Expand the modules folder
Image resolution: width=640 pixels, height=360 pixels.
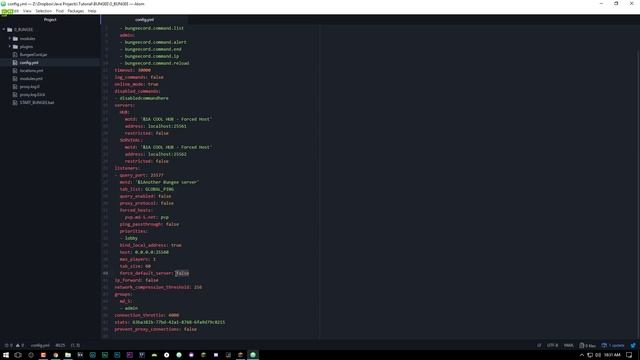click(x=10, y=38)
